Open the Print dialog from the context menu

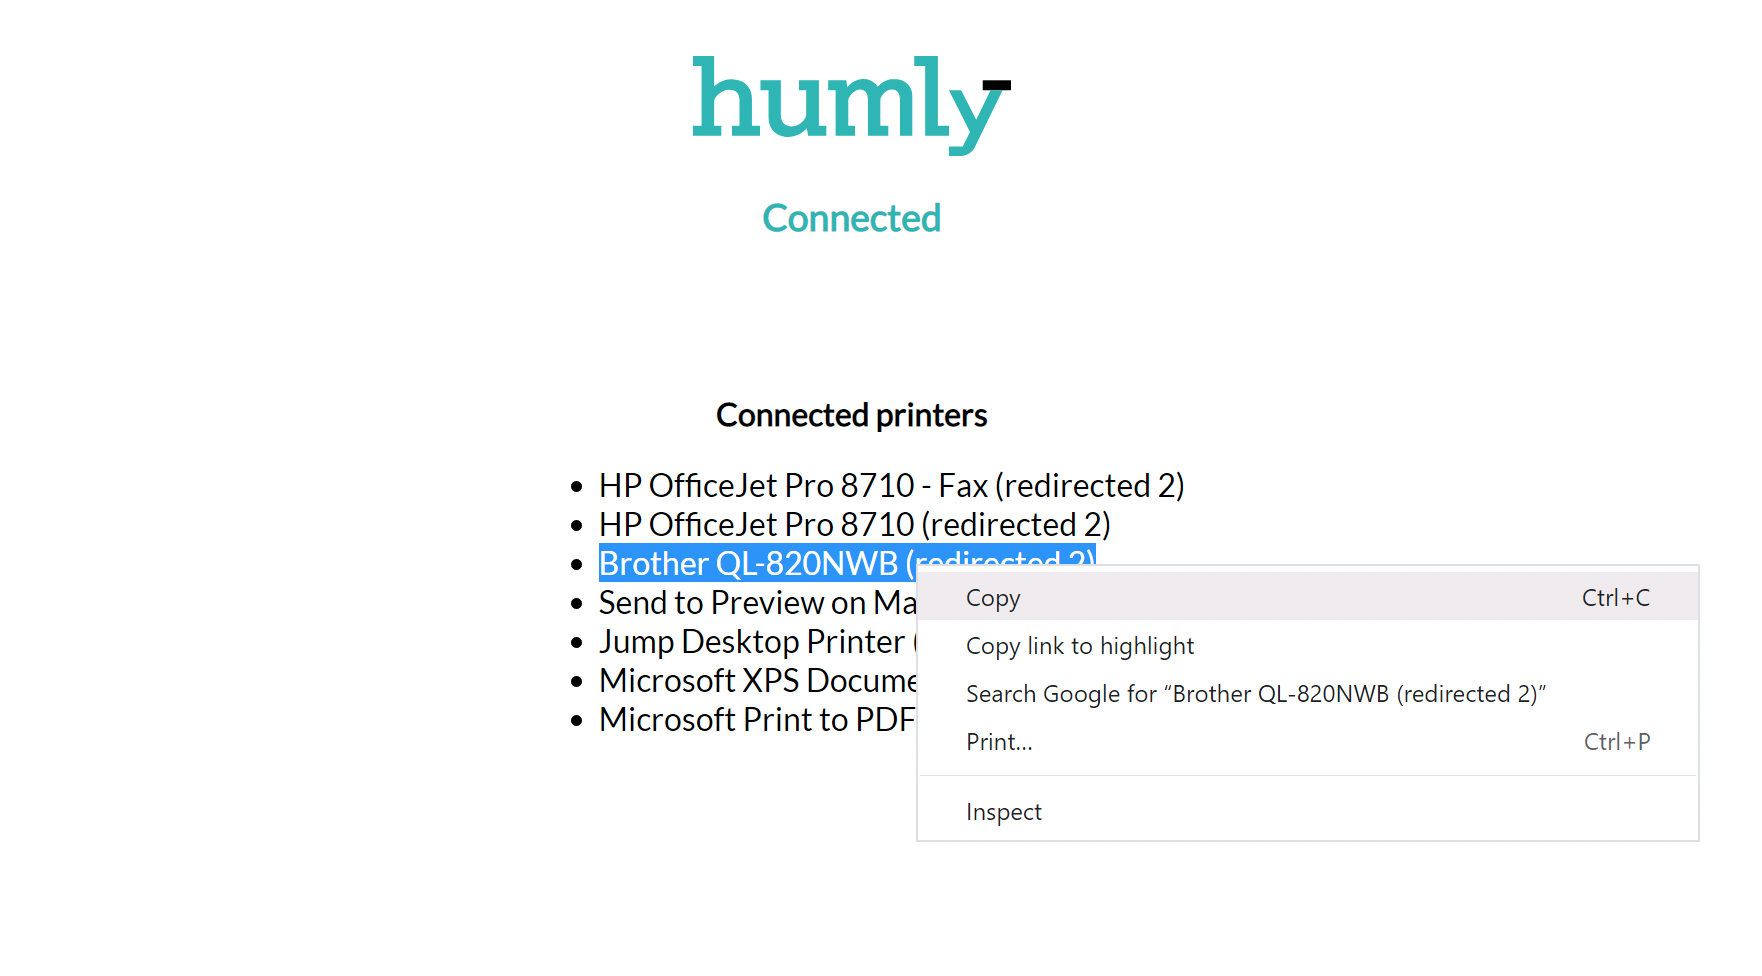click(x=999, y=741)
